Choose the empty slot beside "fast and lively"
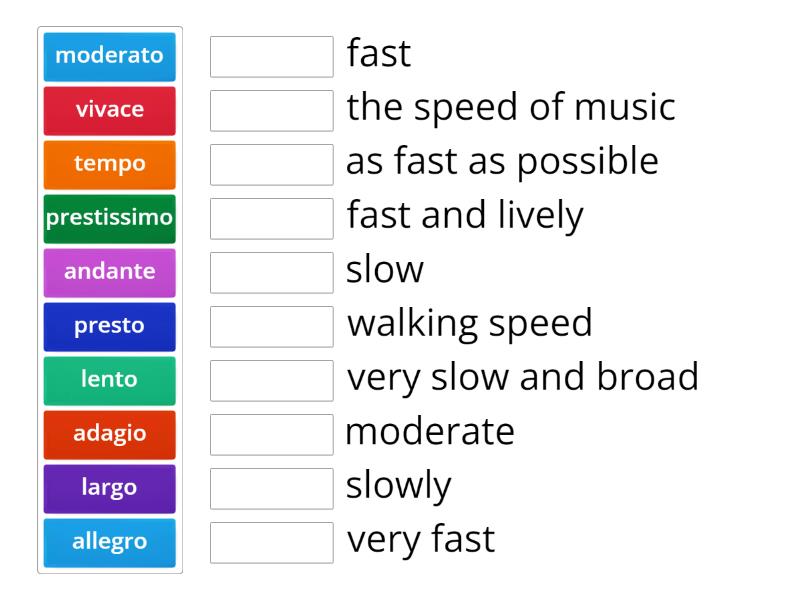Viewport: 800px width, 600px height. (x=272, y=219)
